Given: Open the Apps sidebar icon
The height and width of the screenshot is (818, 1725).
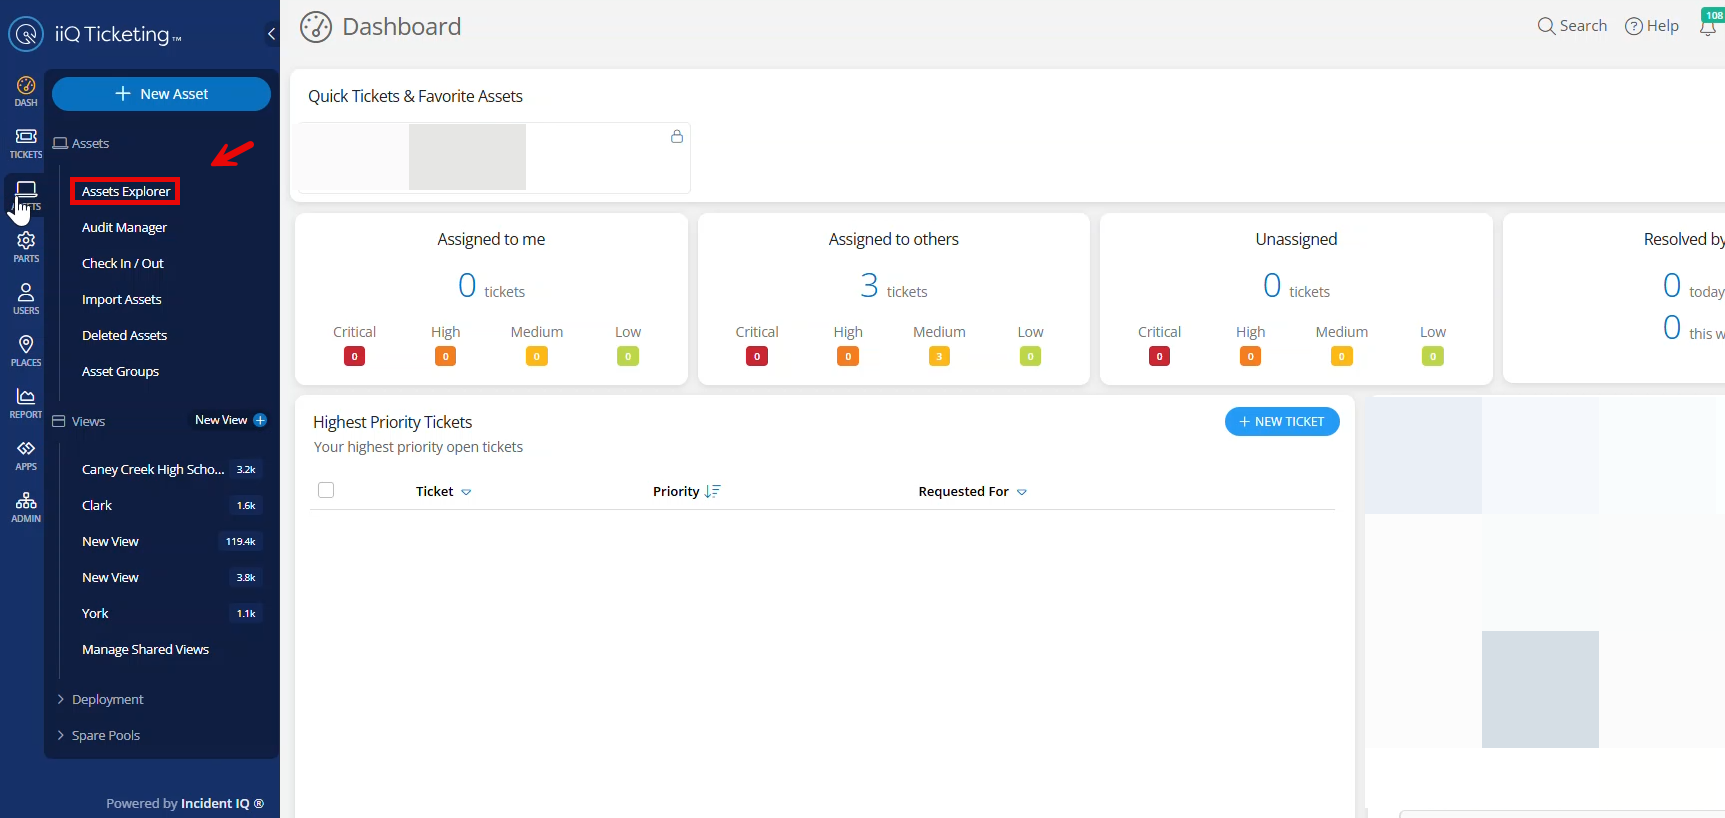Looking at the screenshot, I should pyautogui.click(x=26, y=454).
